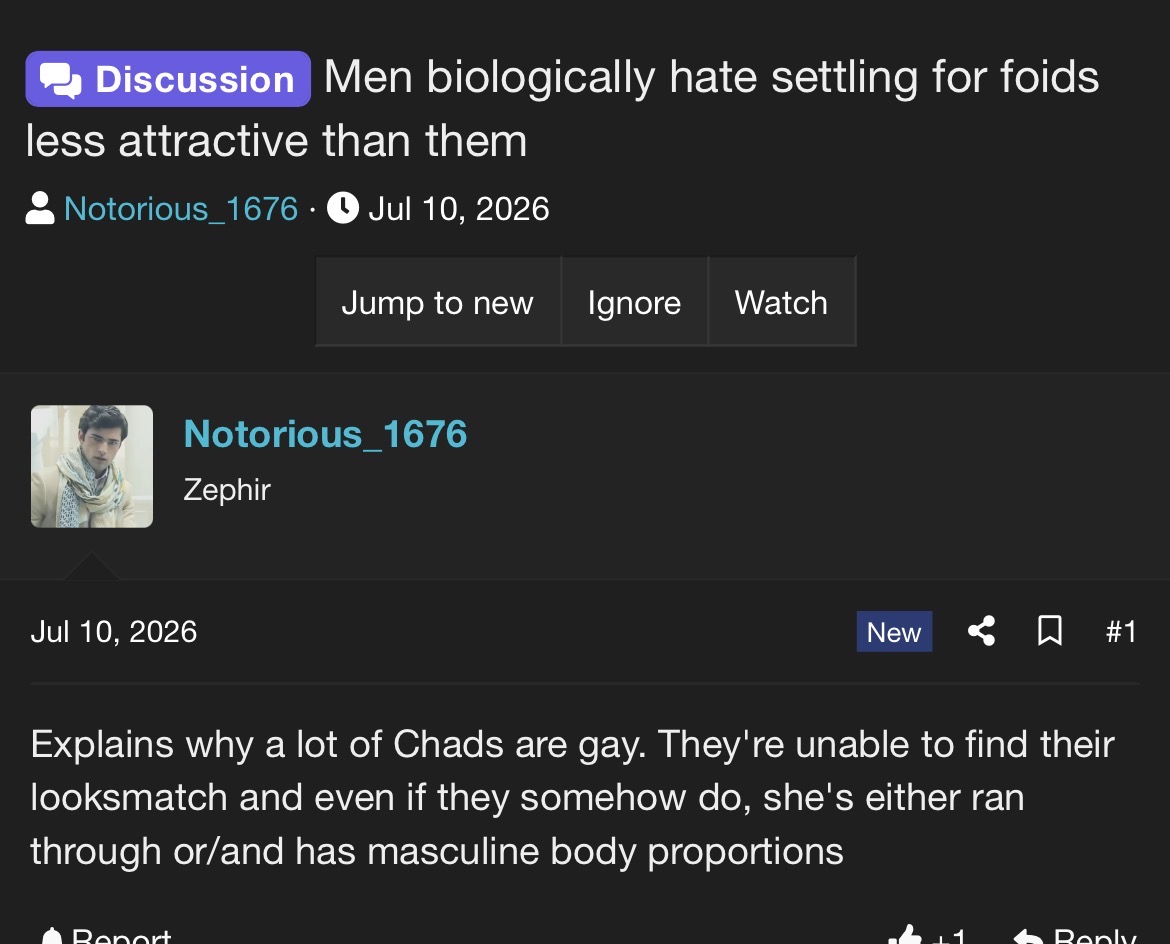Click the share icon on post #1
This screenshot has width=1170, height=944.
981,631
